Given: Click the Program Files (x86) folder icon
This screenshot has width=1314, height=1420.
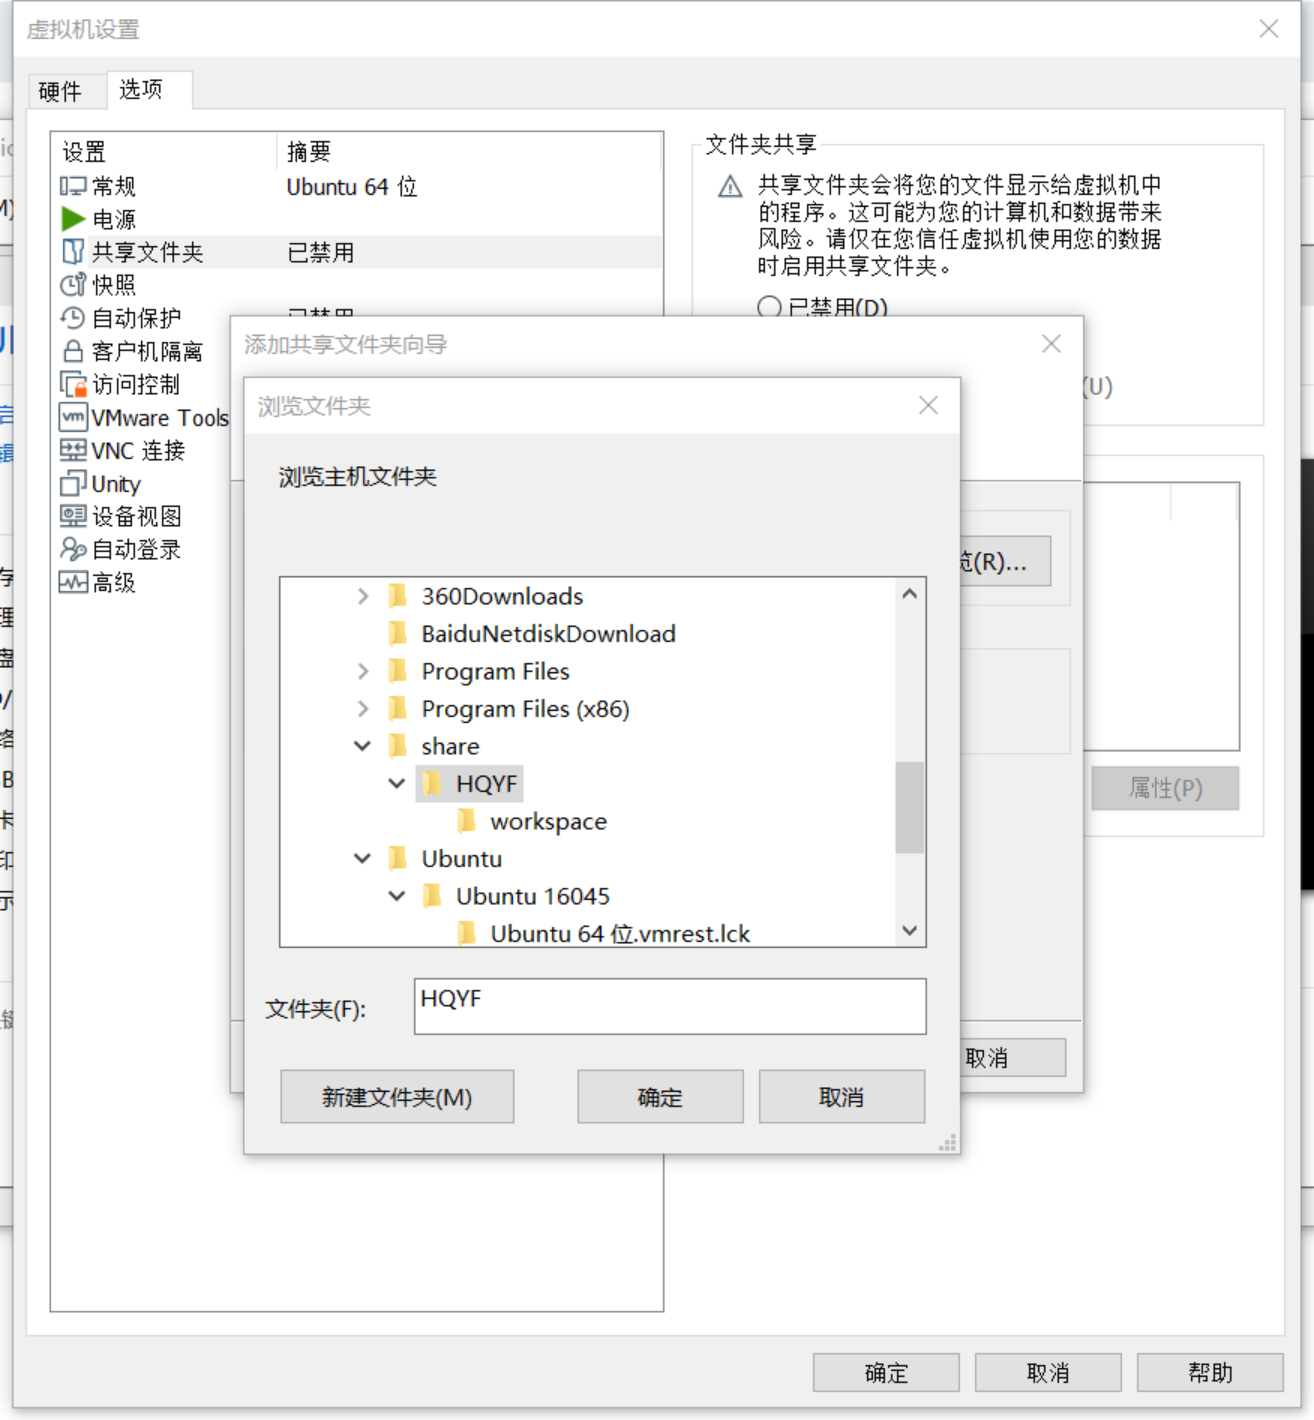Looking at the screenshot, I should point(397,708).
